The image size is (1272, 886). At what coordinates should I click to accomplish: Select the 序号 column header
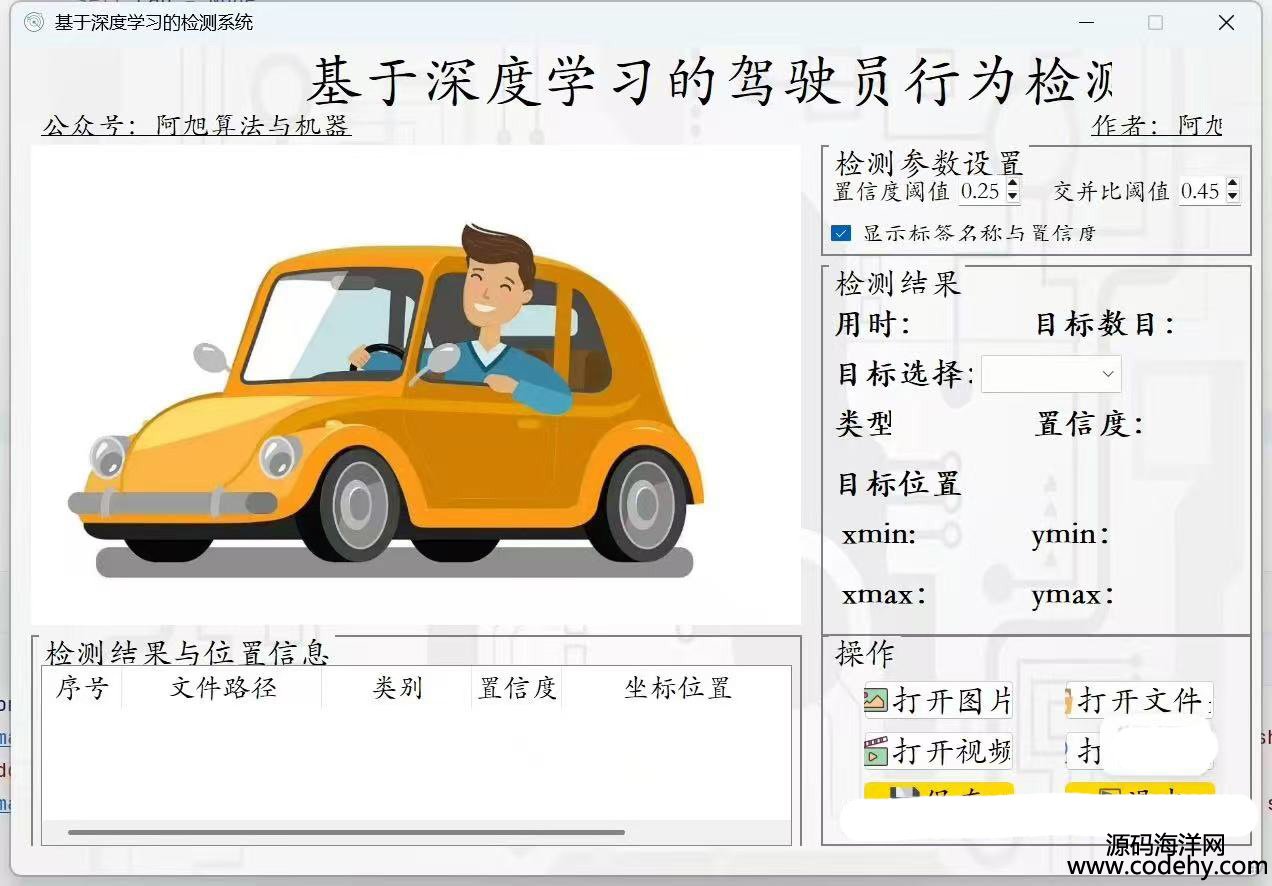click(x=82, y=688)
